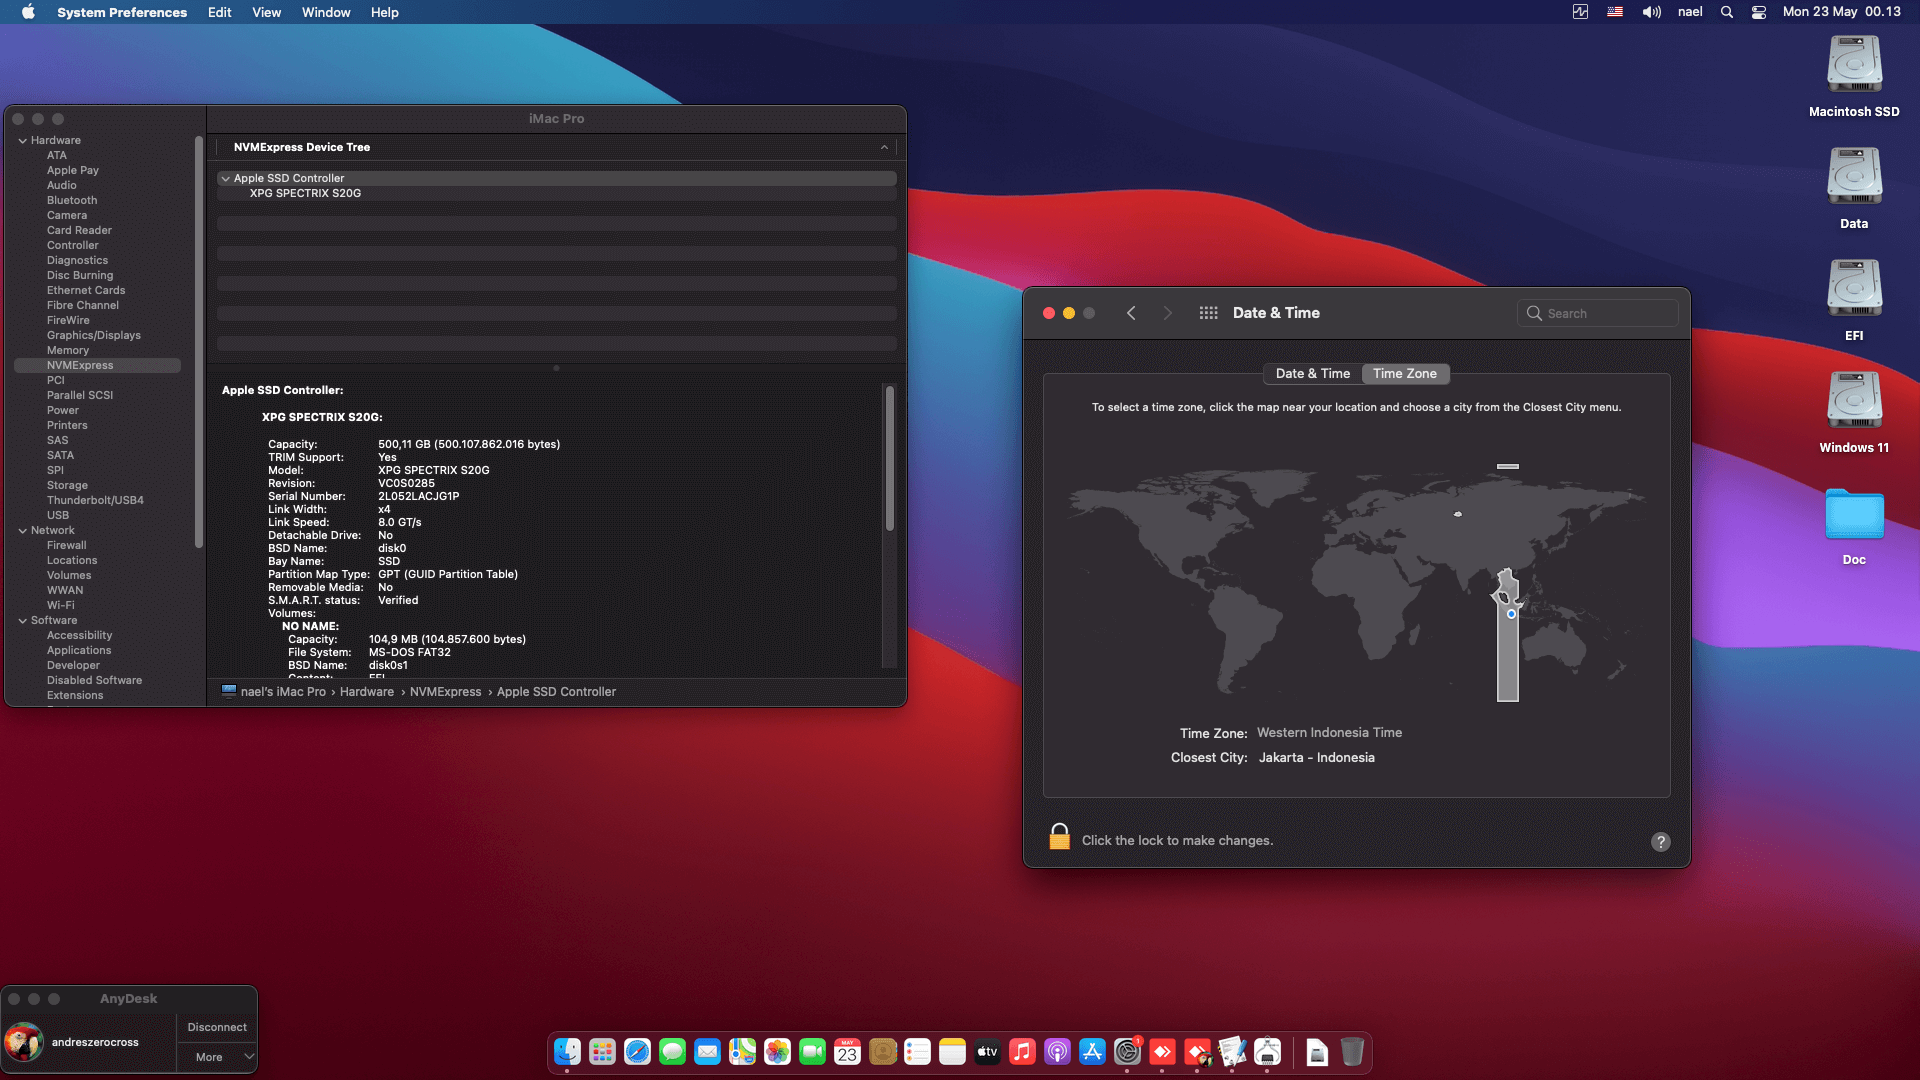Select Graphics/Displays in Hardware list
The height and width of the screenshot is (1080, 1920).
[x=94, y=336]
